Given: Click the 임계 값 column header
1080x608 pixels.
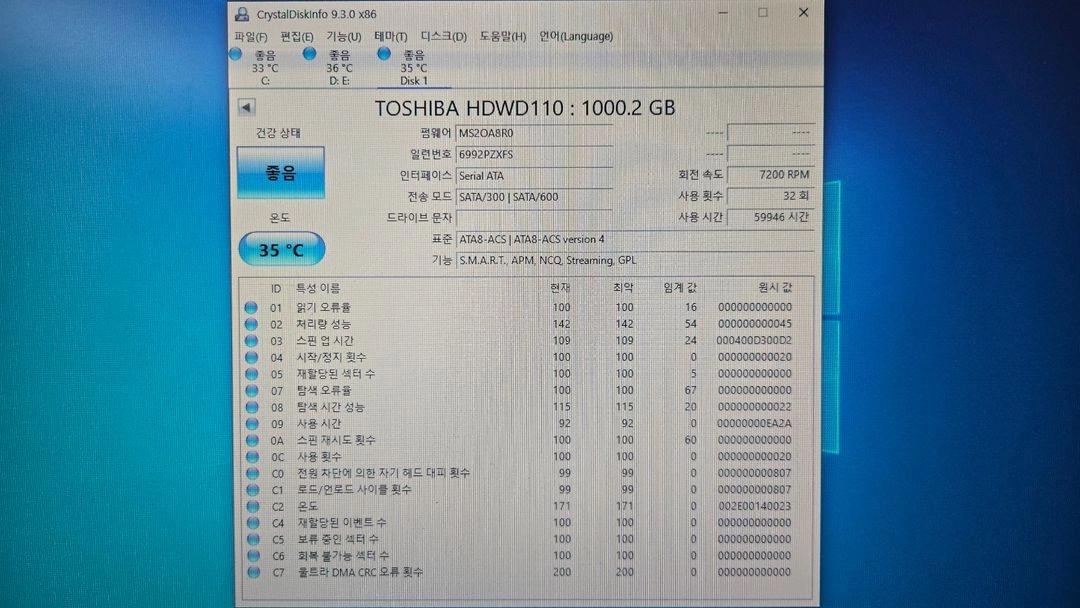Looking at the screenshot, I should click(x=680, y=288).
